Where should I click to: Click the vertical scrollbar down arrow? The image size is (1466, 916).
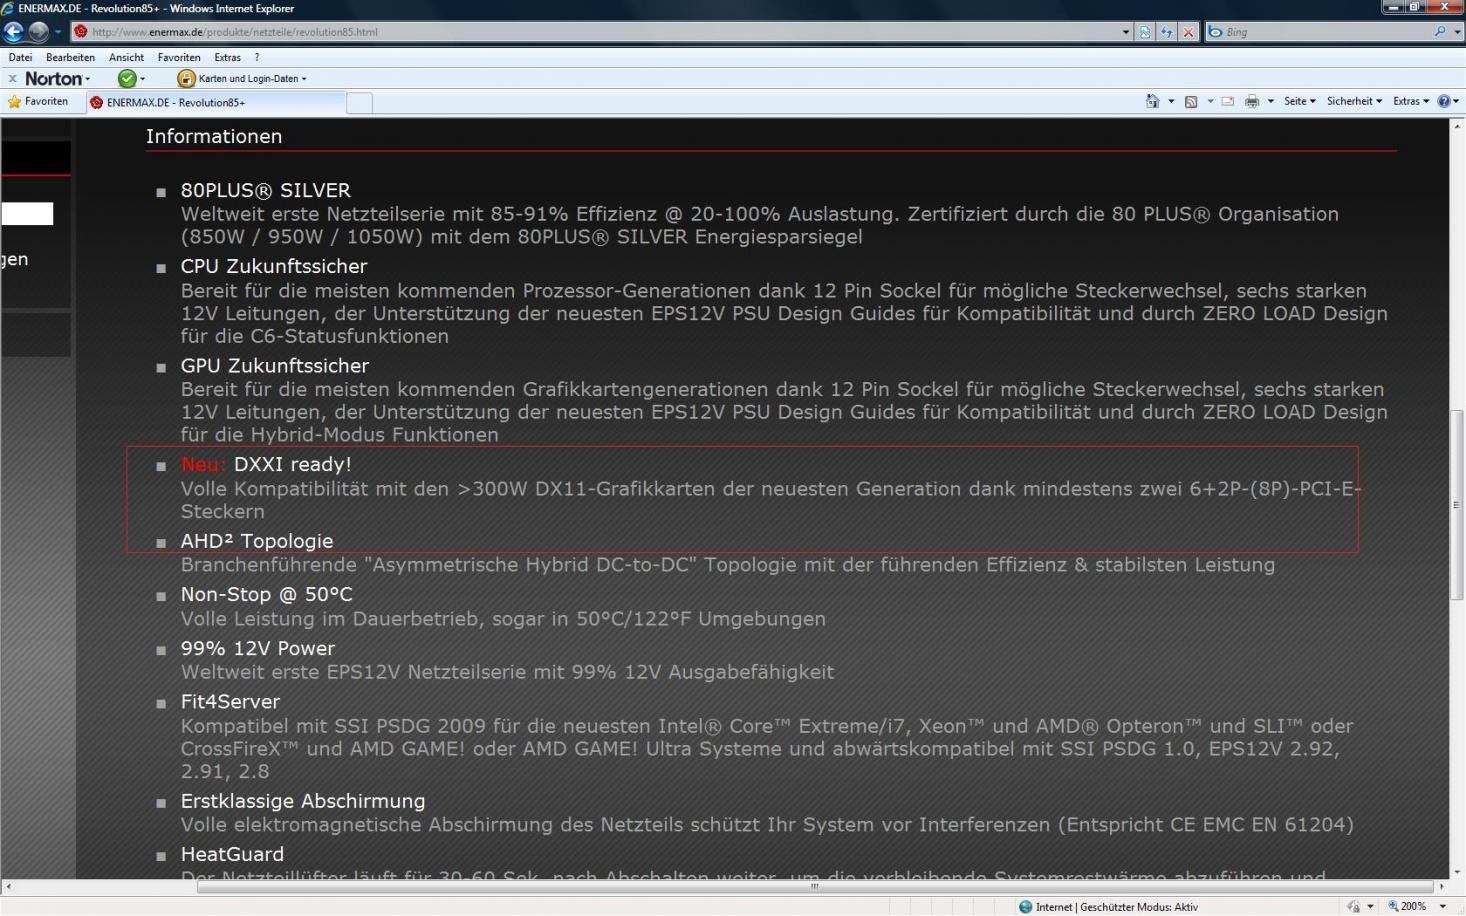pos(1457,872)
